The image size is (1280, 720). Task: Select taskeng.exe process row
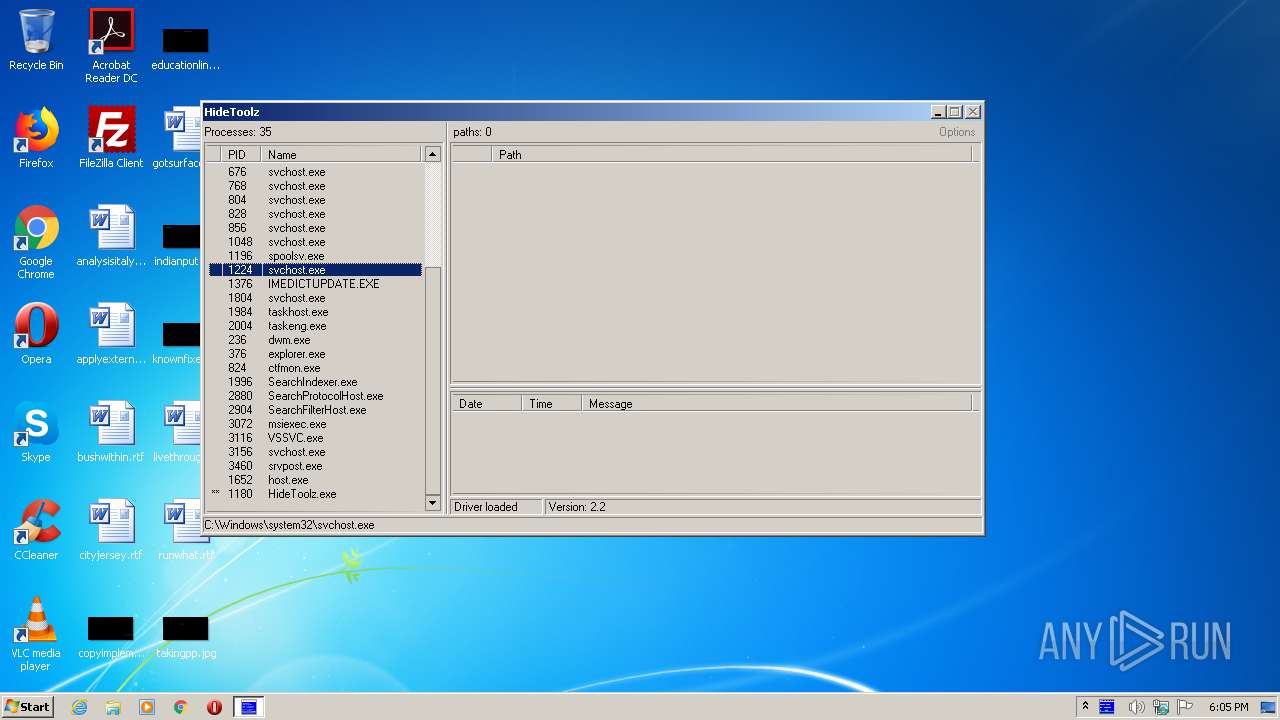315,326
